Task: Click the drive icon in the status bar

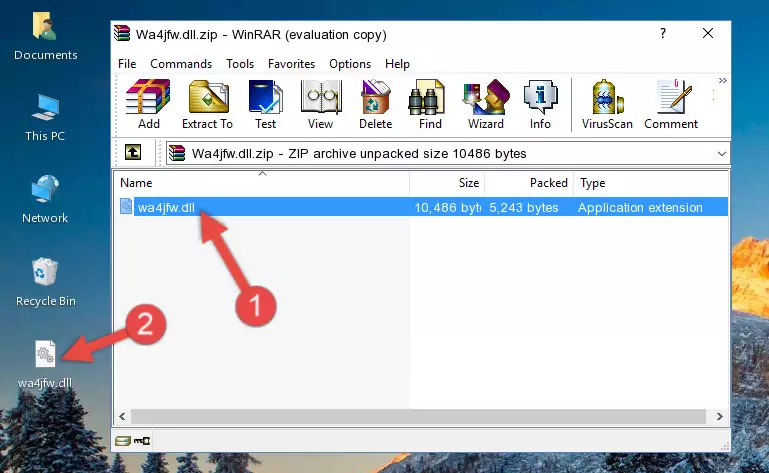Action: coord(123,441)
